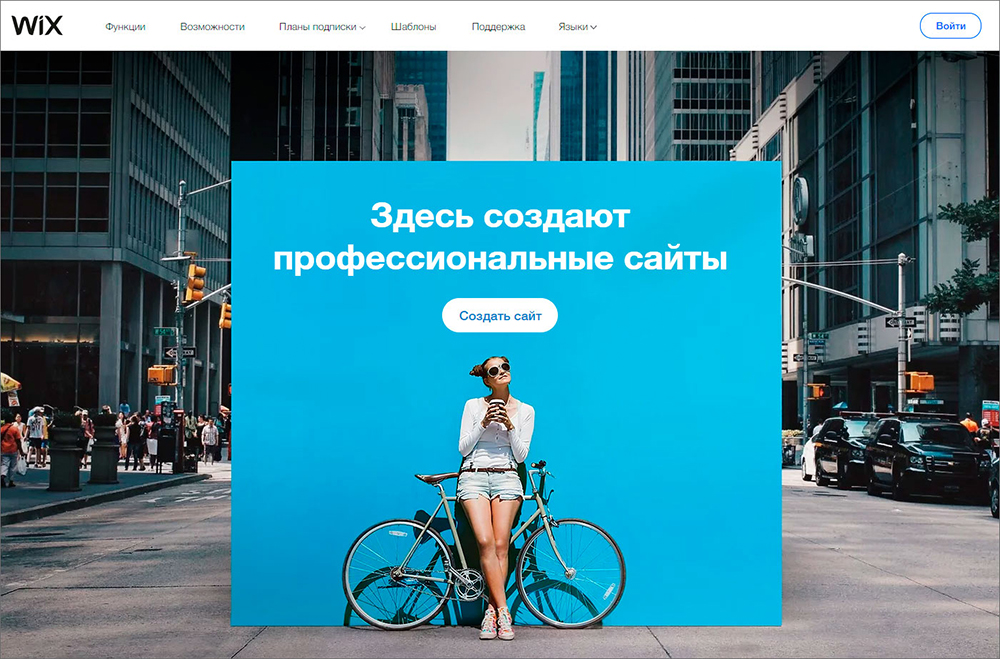Open the Поддержка link
Screen dimensions: 1000x659
tap(498, 27)
